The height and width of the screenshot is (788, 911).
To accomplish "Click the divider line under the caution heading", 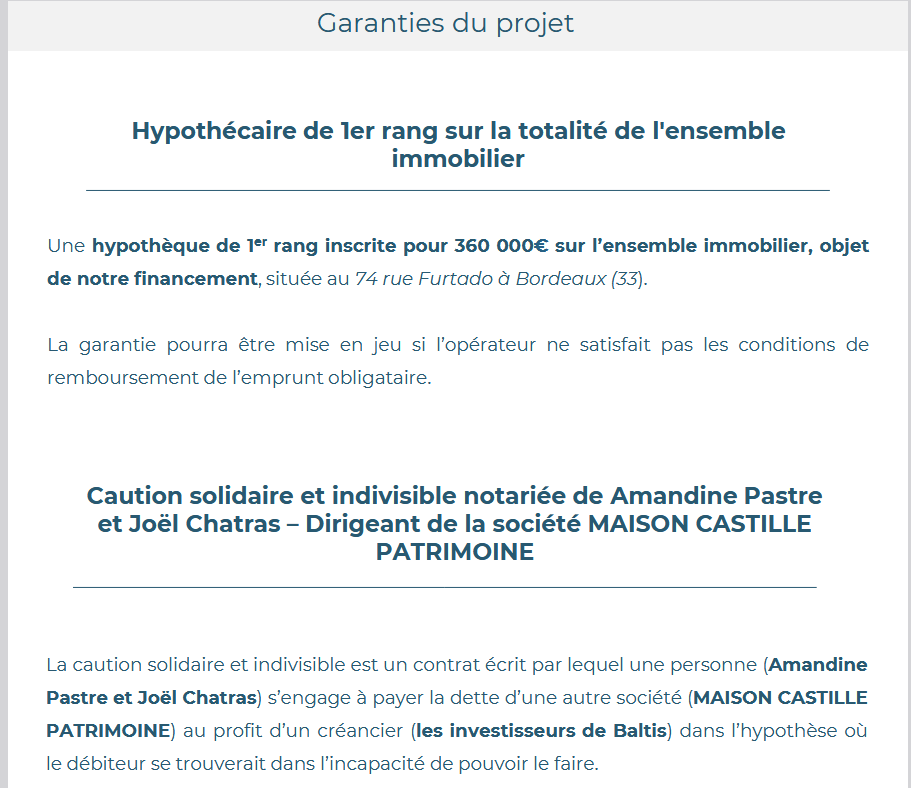I will (445, 587).
